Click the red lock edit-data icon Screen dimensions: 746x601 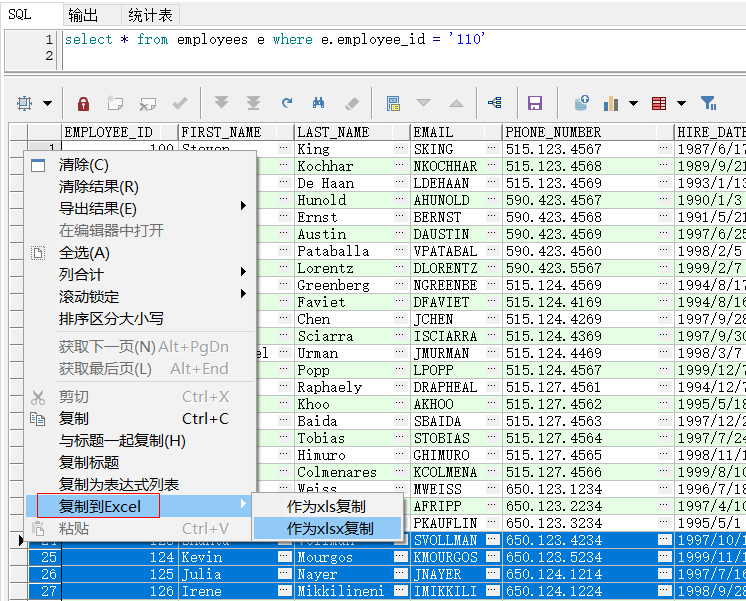pyautogui.click(x=83, y=103)
